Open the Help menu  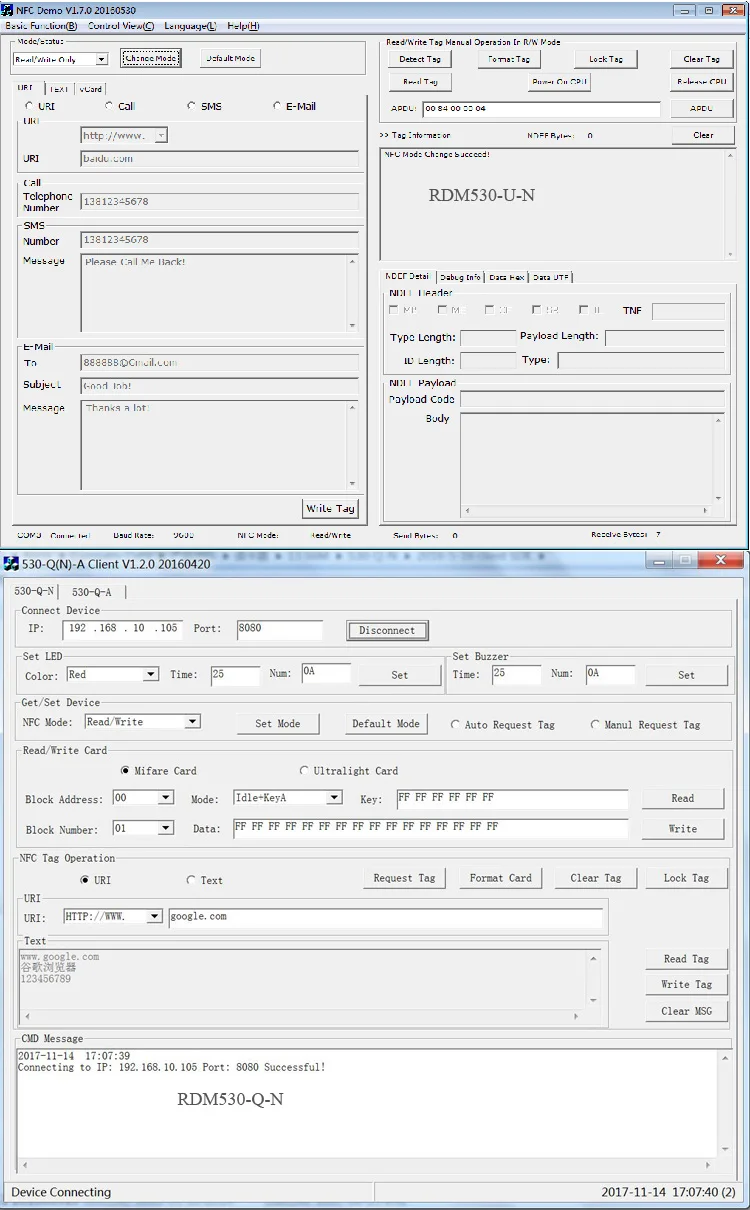[x=243, y=26]
